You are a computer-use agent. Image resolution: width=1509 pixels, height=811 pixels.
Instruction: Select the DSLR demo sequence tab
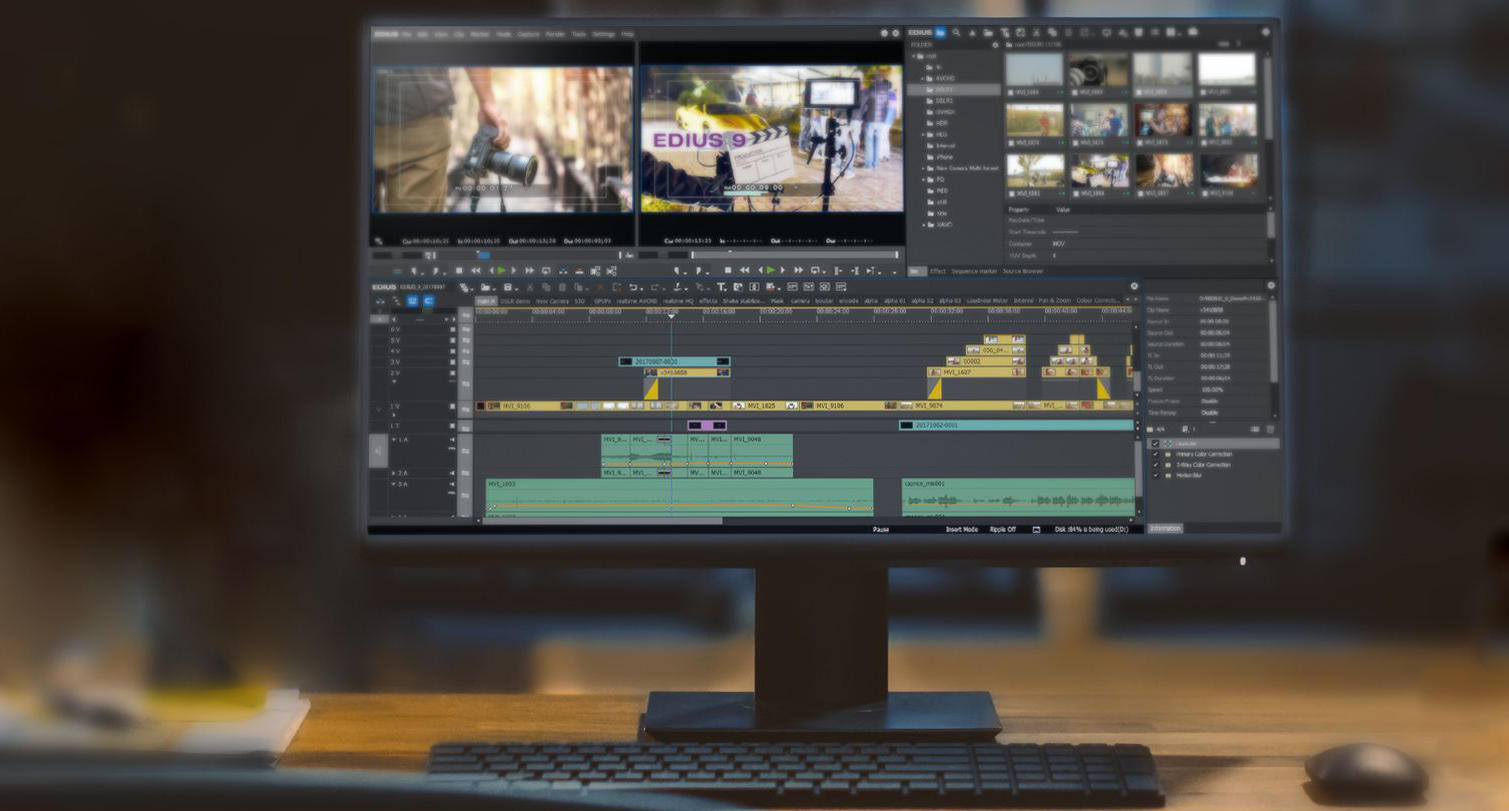(x=516, y=300)
